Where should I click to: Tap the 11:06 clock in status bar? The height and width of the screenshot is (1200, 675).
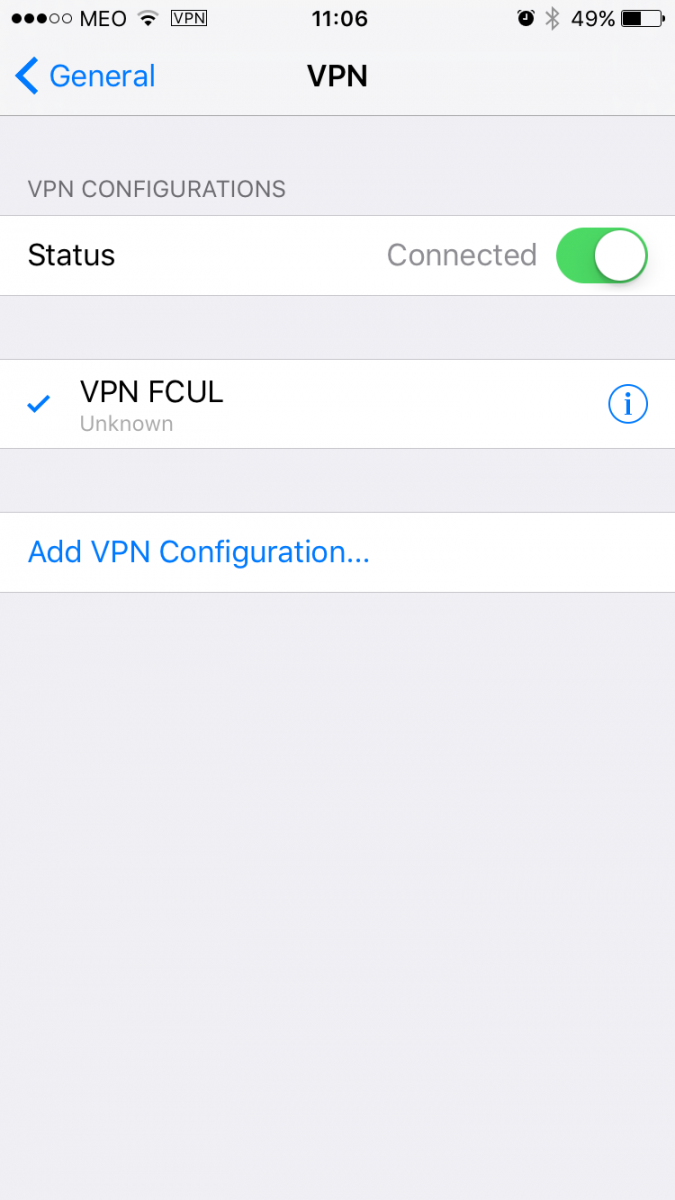click(339, 18)
